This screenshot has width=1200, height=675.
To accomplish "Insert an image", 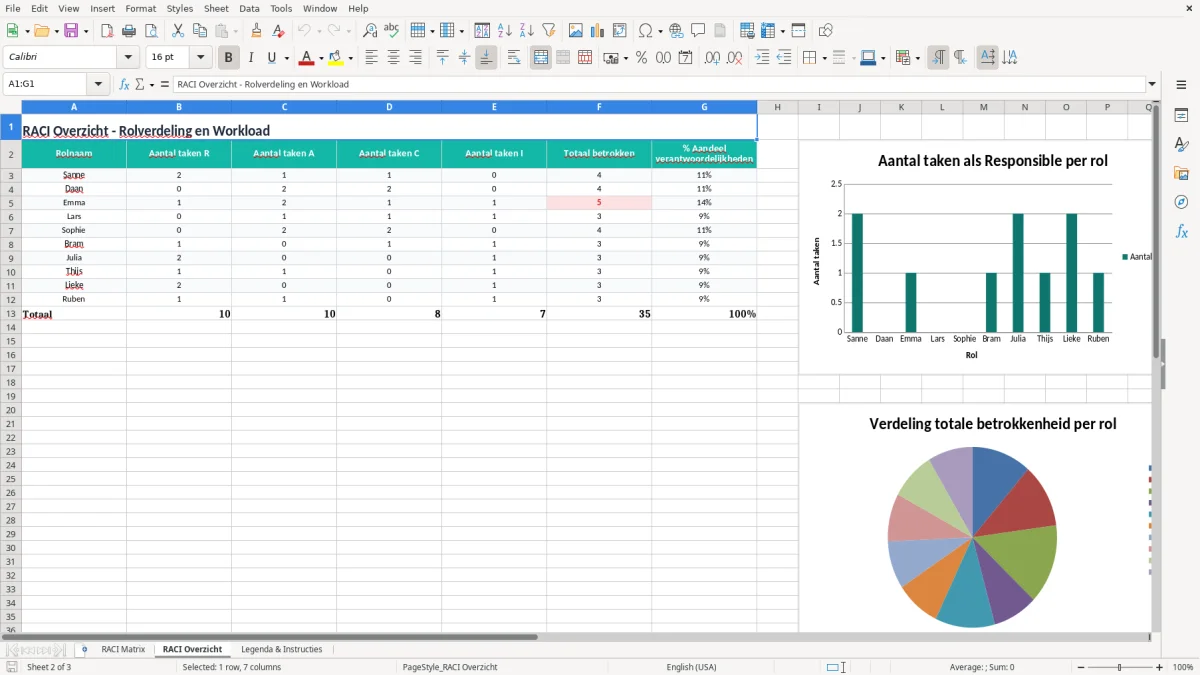I will click(x=576, y=31).
